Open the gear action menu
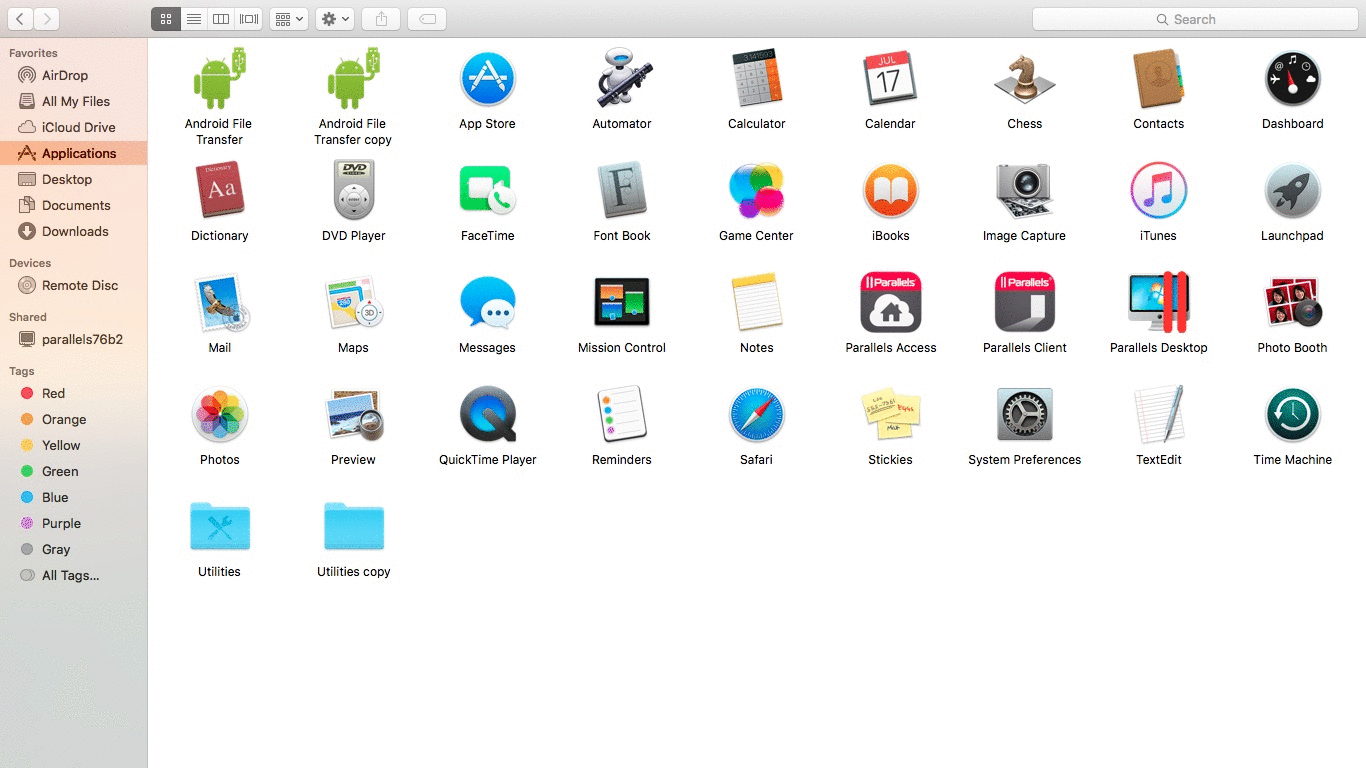 pos(334,18)
